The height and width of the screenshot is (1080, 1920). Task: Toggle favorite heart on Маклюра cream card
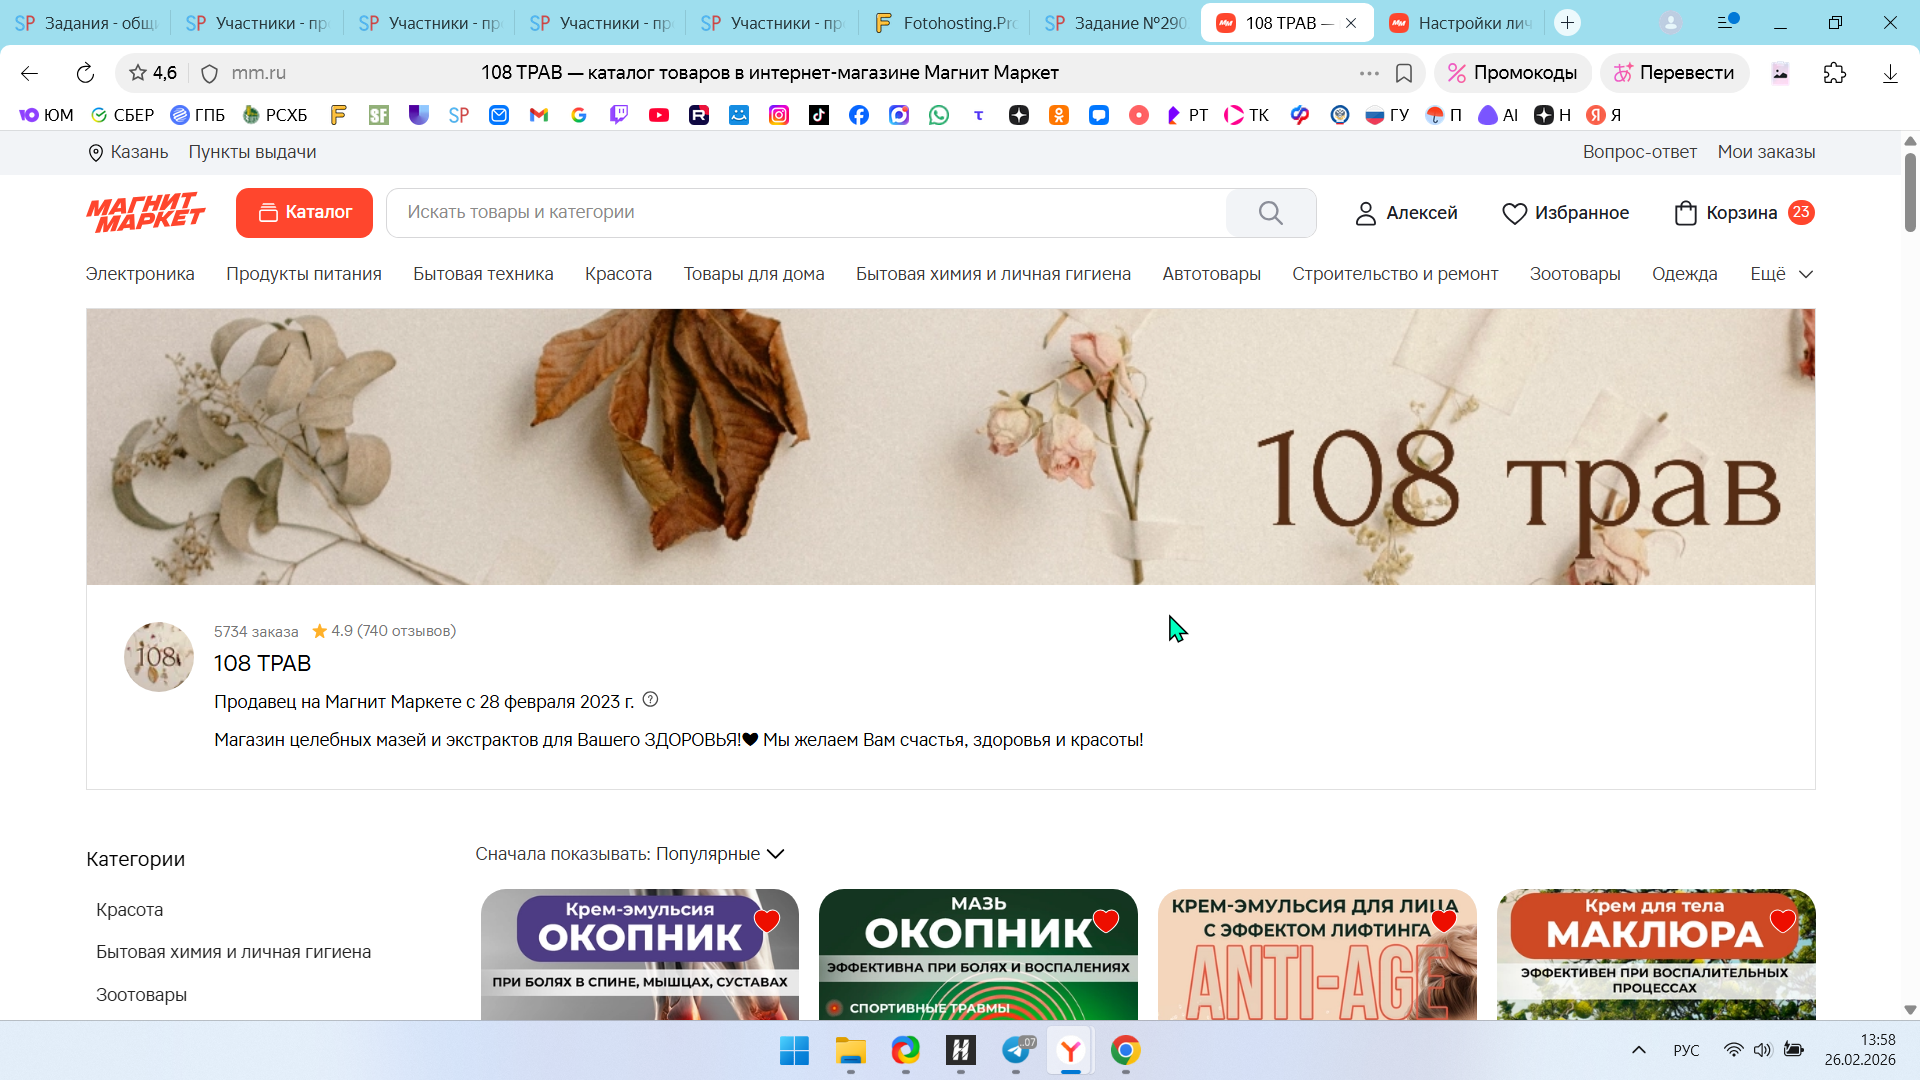click(x=1782, y=920)
